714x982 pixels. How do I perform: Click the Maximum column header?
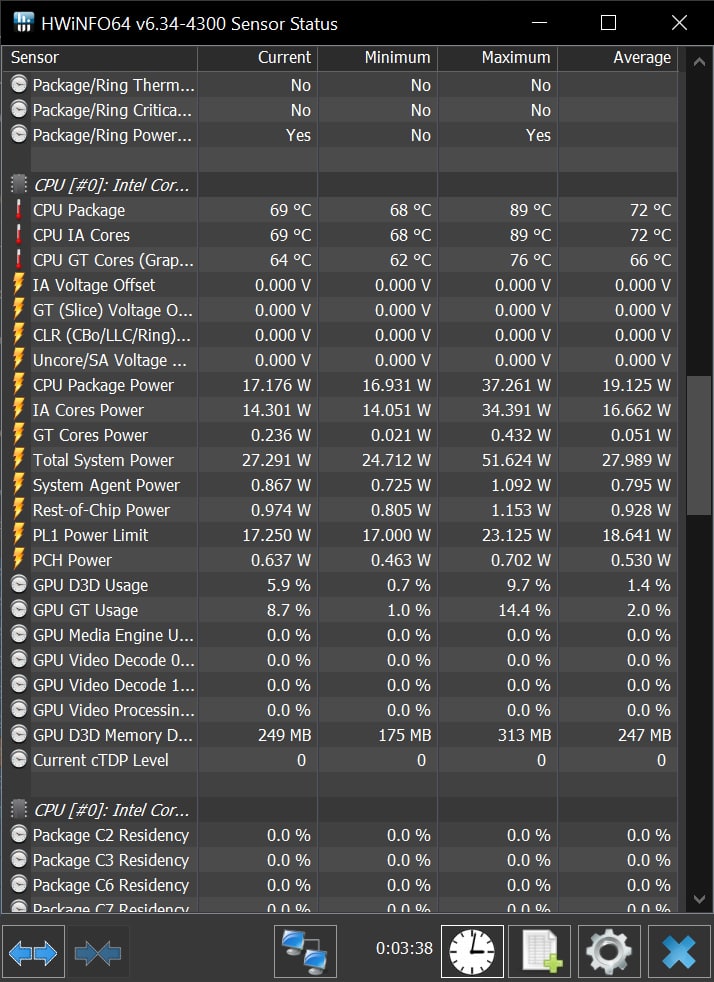[497, 58]
